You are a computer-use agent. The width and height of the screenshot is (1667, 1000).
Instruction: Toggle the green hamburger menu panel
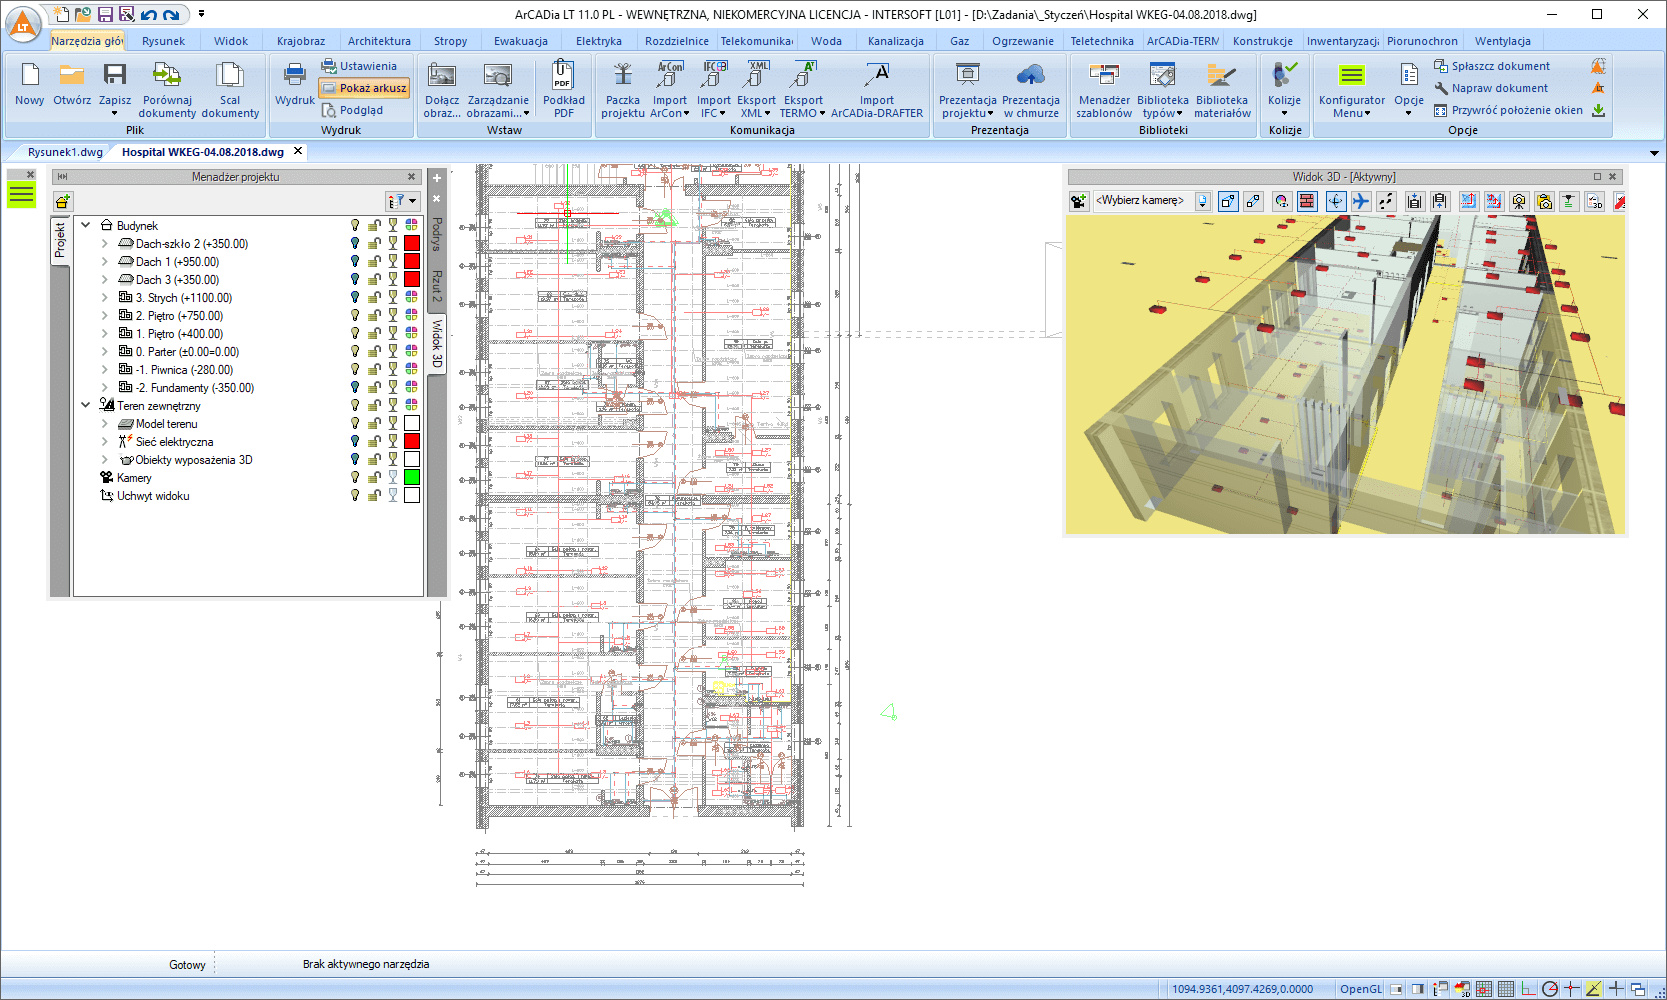[21, 195]
